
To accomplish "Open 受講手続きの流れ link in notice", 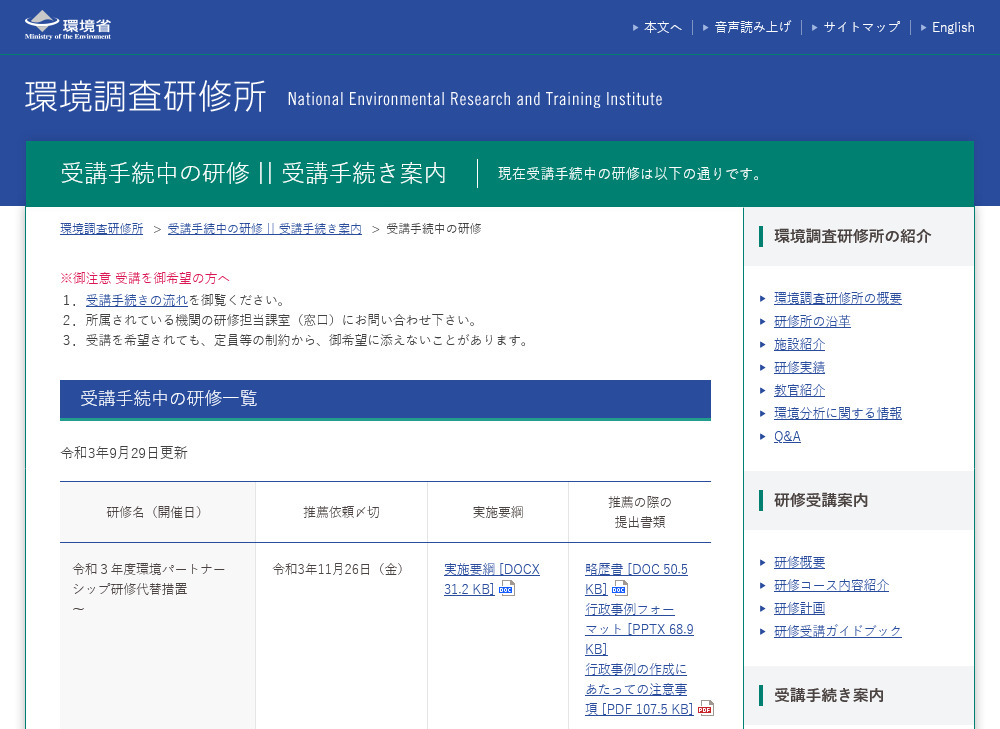I will (137, 300).
